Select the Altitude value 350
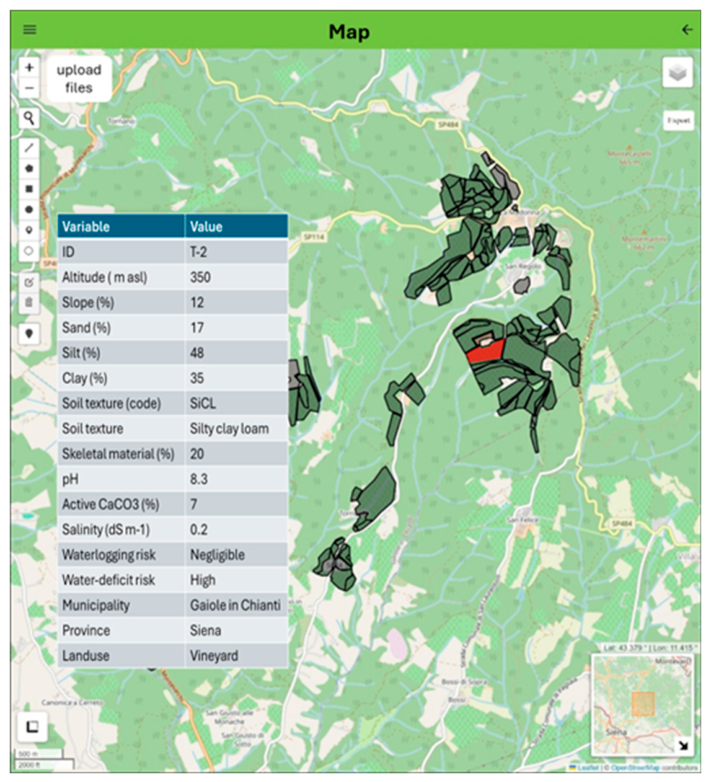Viewport: 710px width, 782px height. [200, 277]
